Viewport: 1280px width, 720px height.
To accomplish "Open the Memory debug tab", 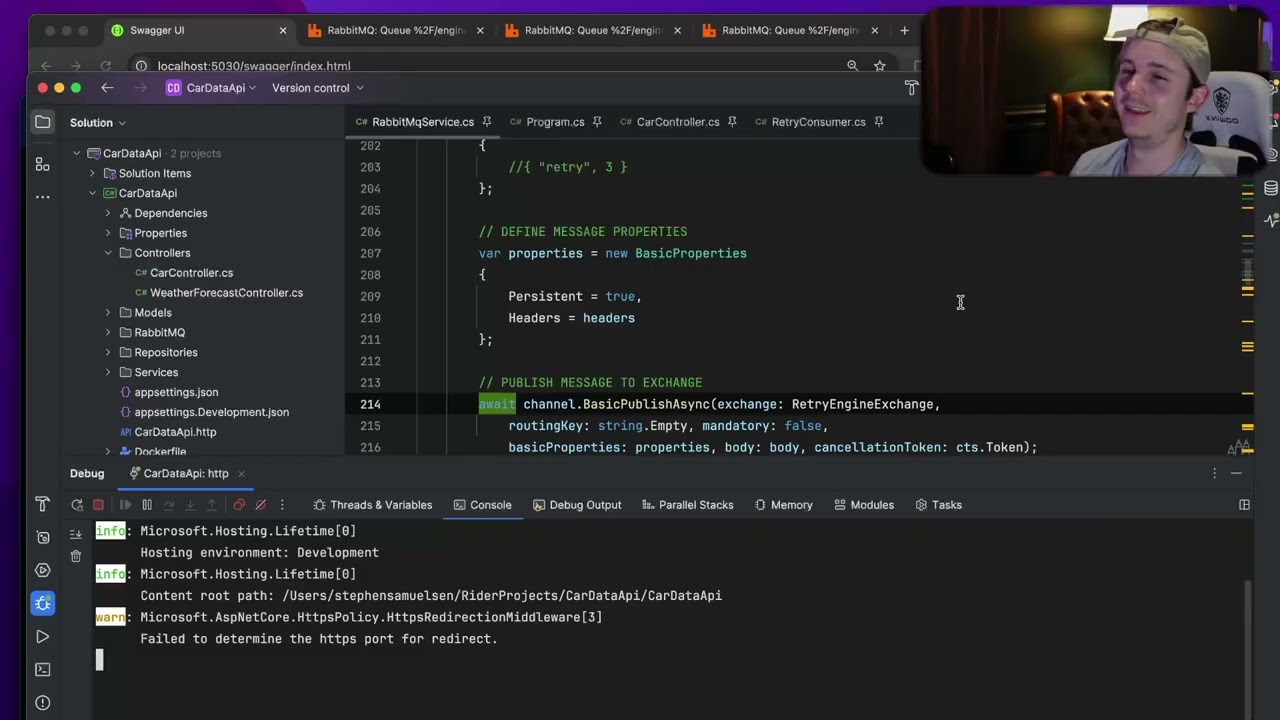I will click(x=783, y=505).
